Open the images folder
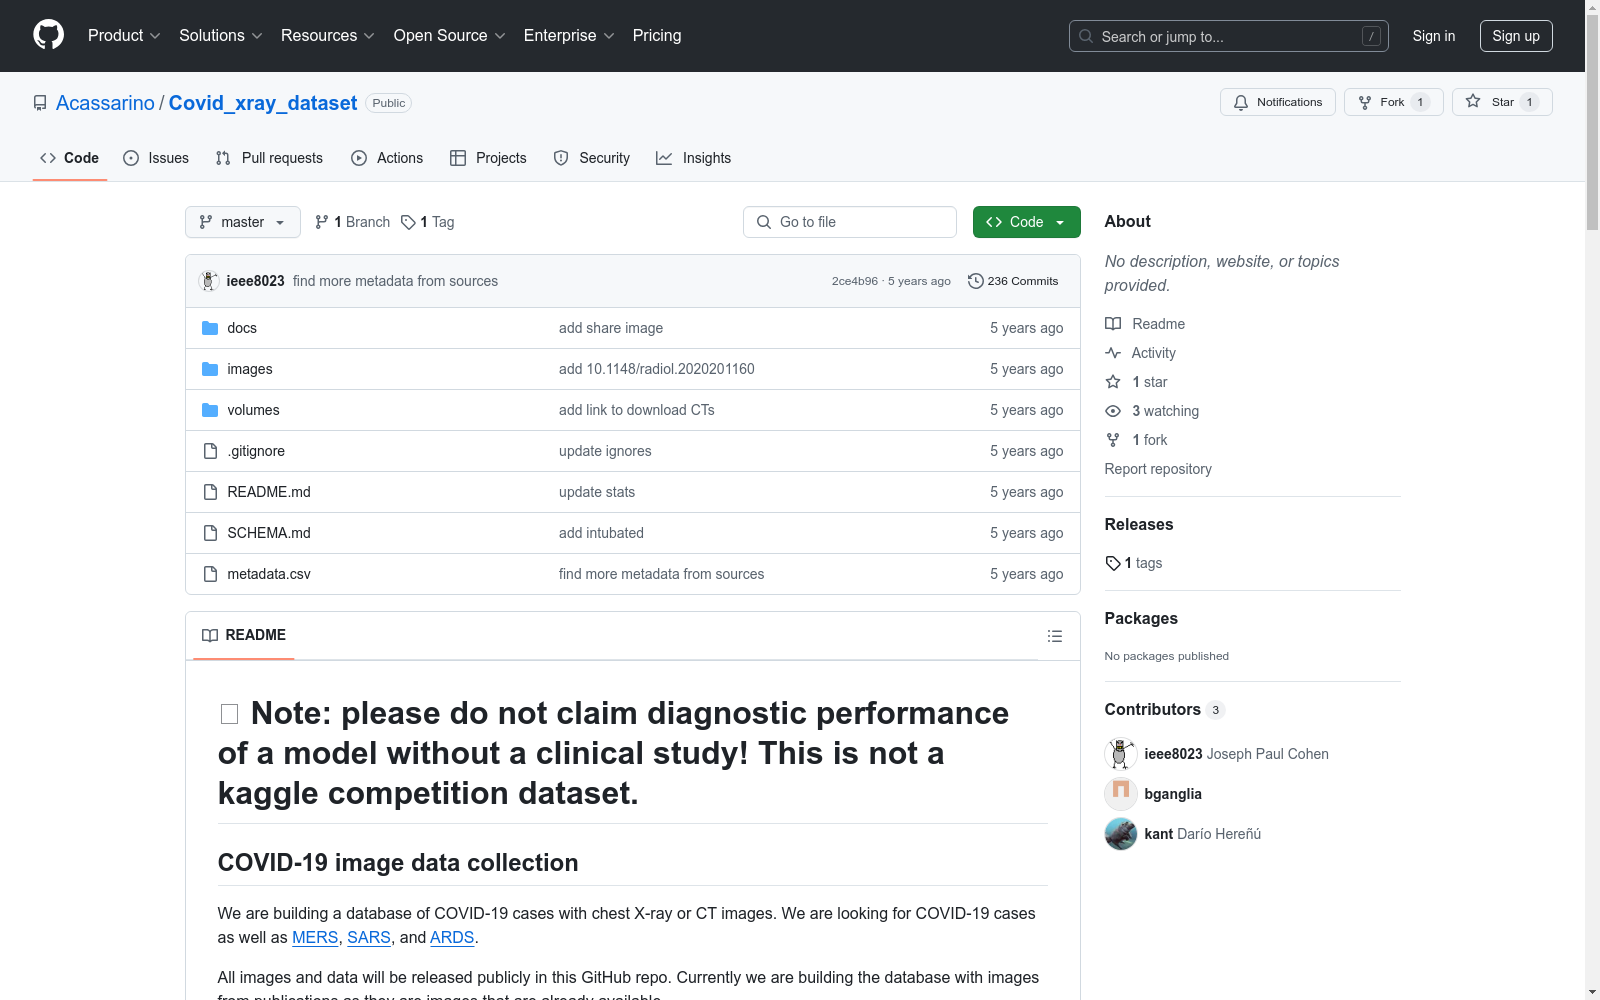1600x1000 pixels. pos(250,369)
